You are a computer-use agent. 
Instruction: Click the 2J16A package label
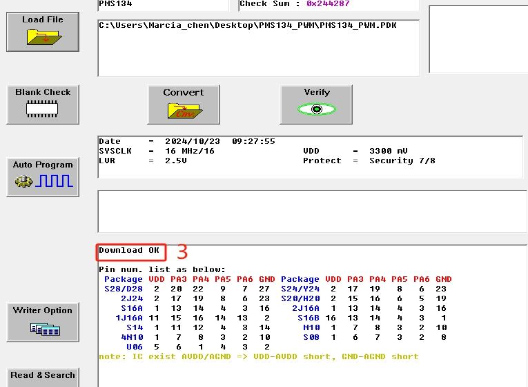(306, 309)
